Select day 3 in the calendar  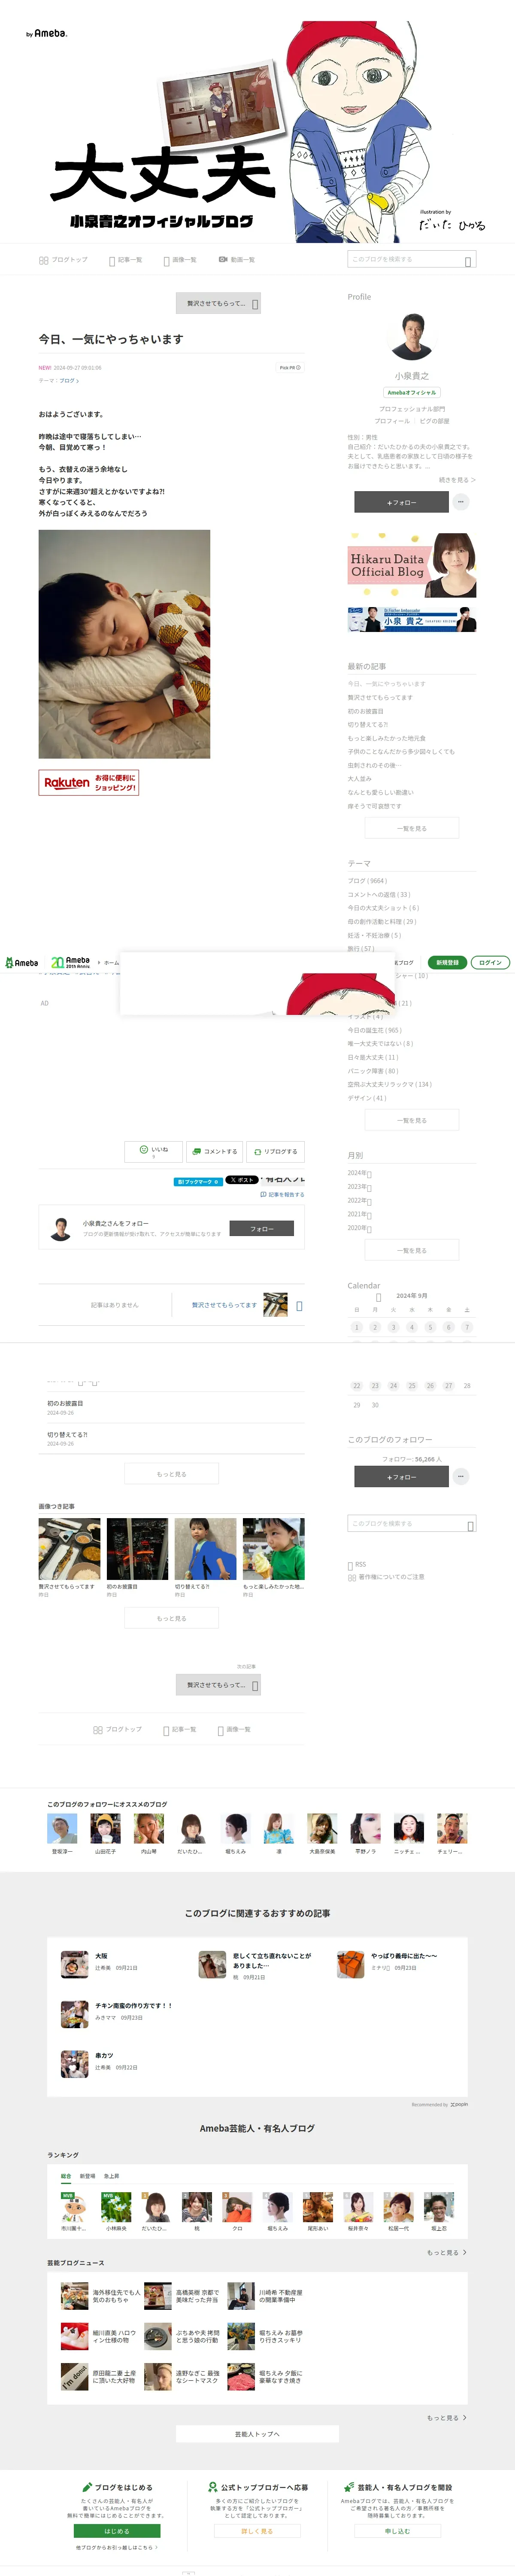click(393, 1327)
